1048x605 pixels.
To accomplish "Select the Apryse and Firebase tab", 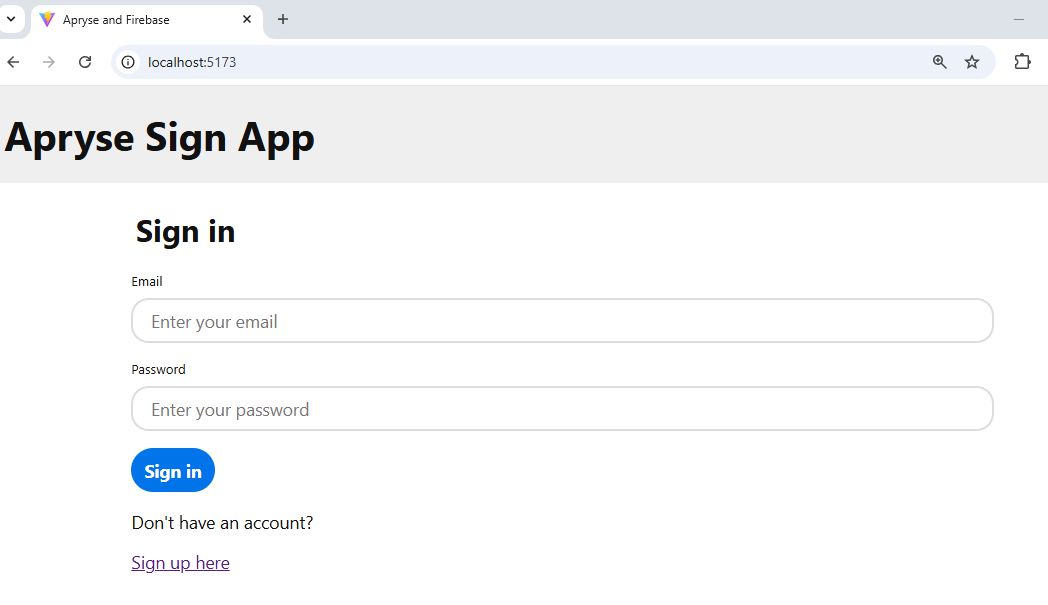I will 147,20.
